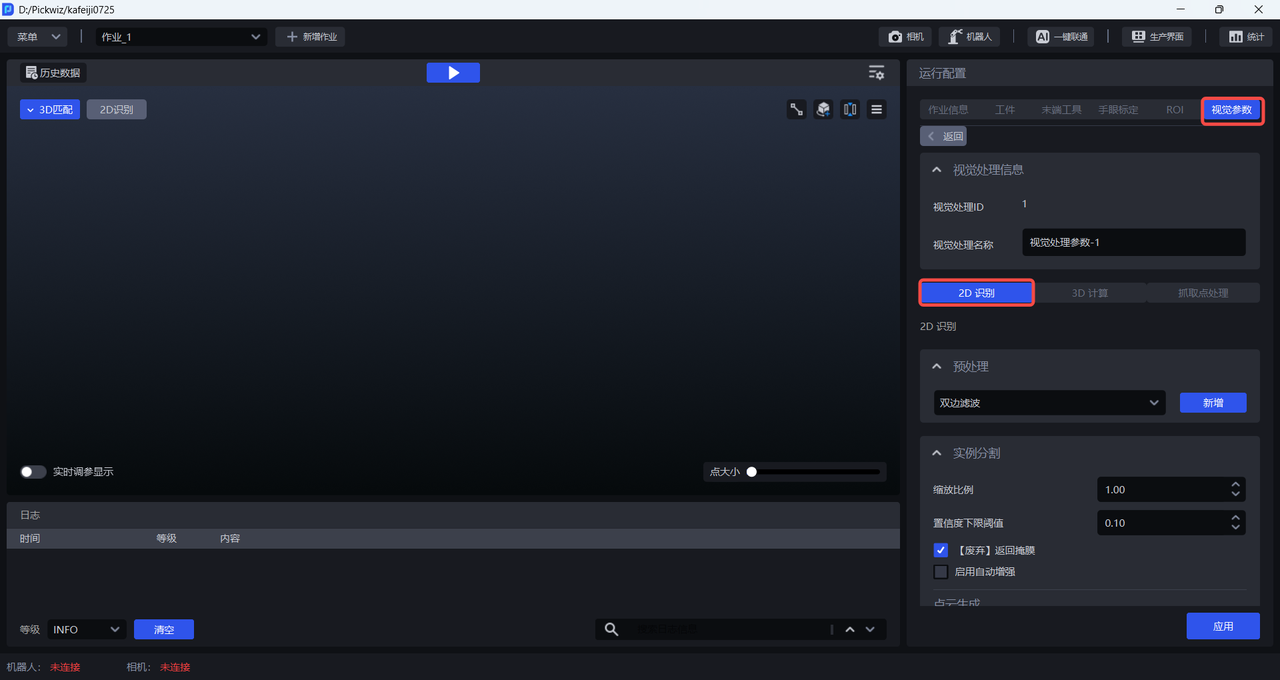This screenshot has width=1280, height=680.
Task: Click the 应用 apply button
Action: 1222,626
